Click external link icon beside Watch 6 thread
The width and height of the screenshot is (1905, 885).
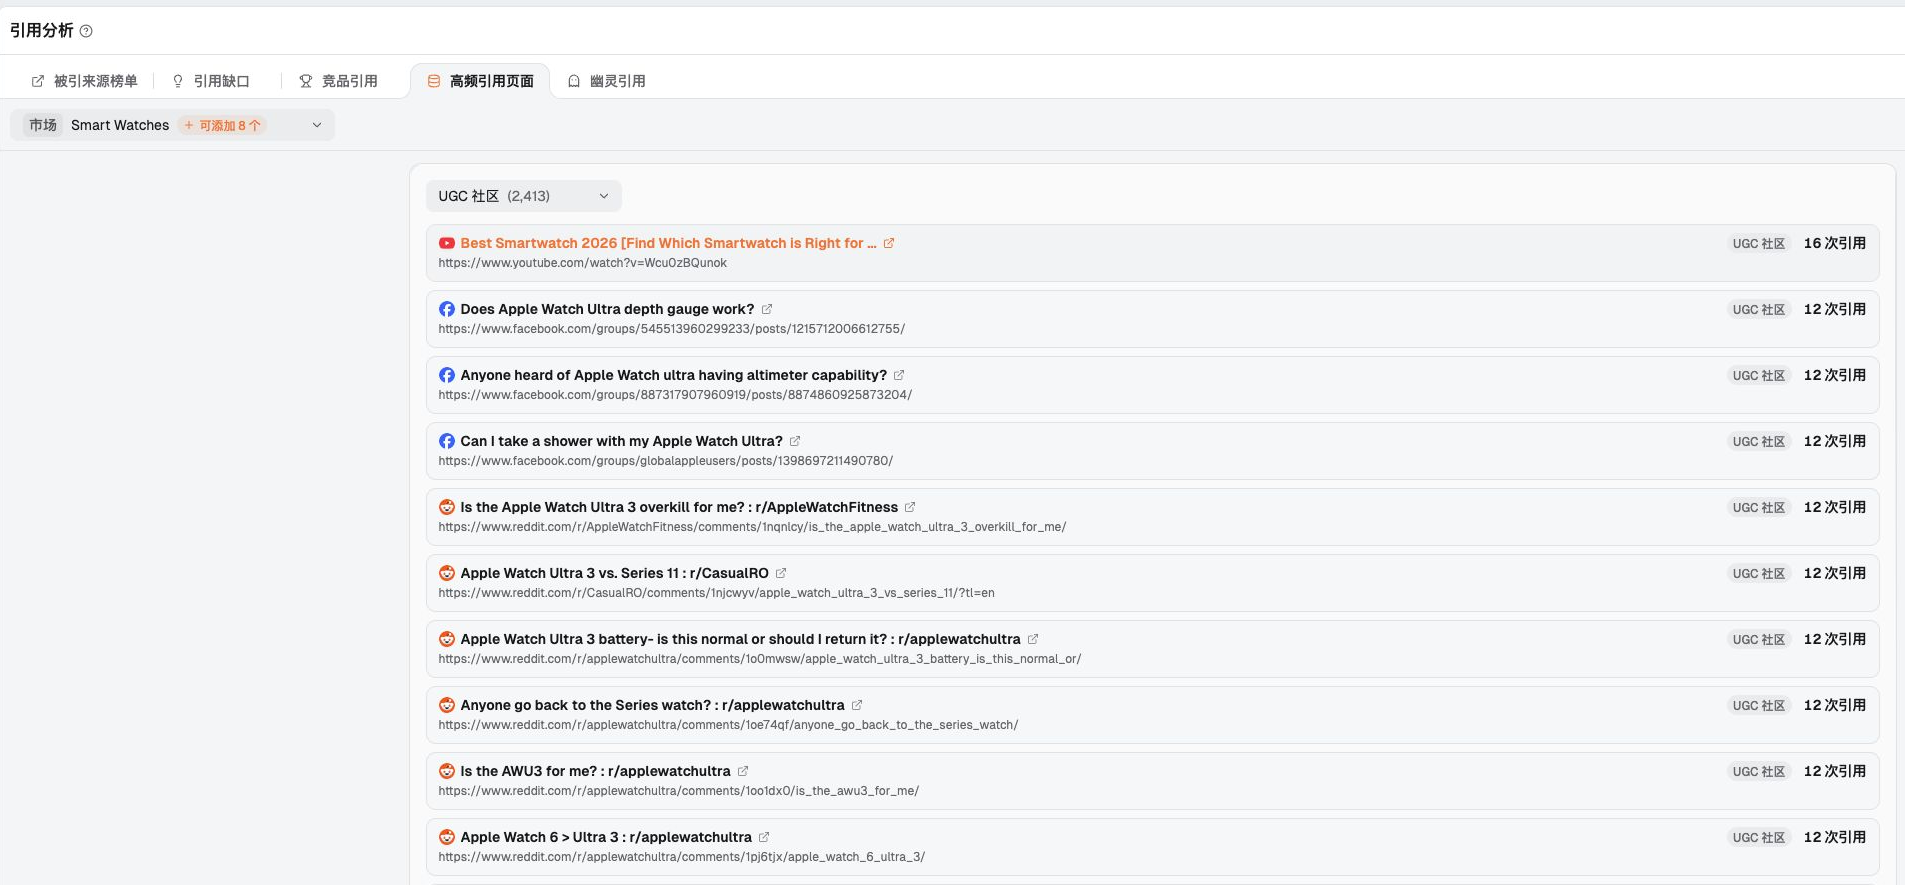point(764,837)
